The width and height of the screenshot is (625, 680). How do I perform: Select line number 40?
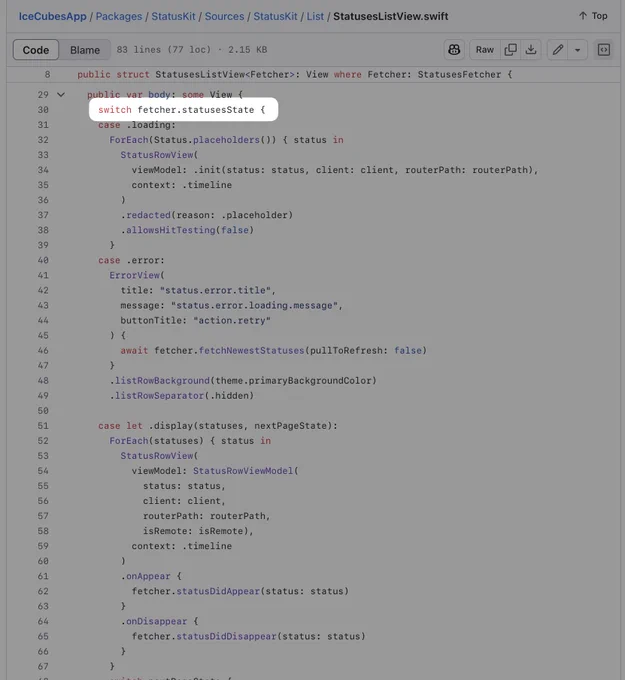pyautogui.click(x=43, y=260)
